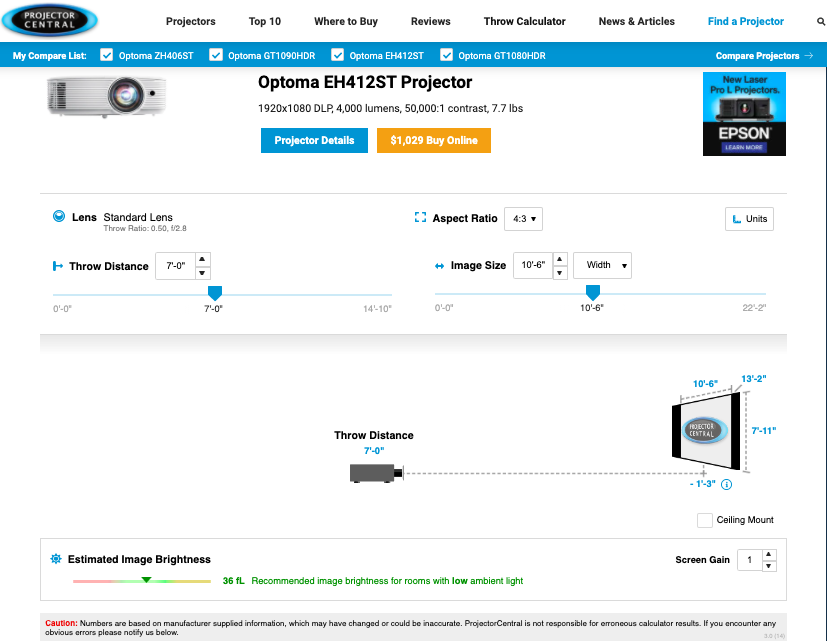Increase image size with up arrow
Viewport: 827px width, 641px height.
point(560,259)
